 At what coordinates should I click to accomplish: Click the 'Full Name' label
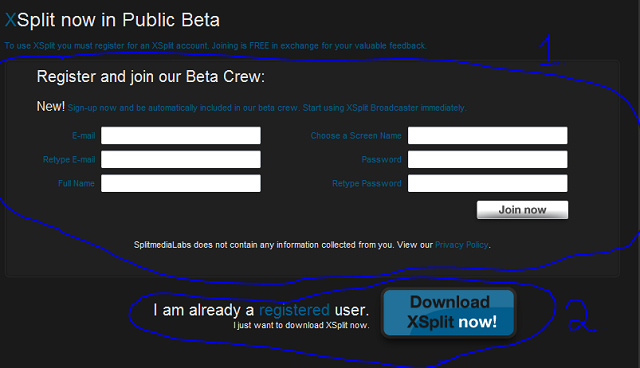click(76, 184)
